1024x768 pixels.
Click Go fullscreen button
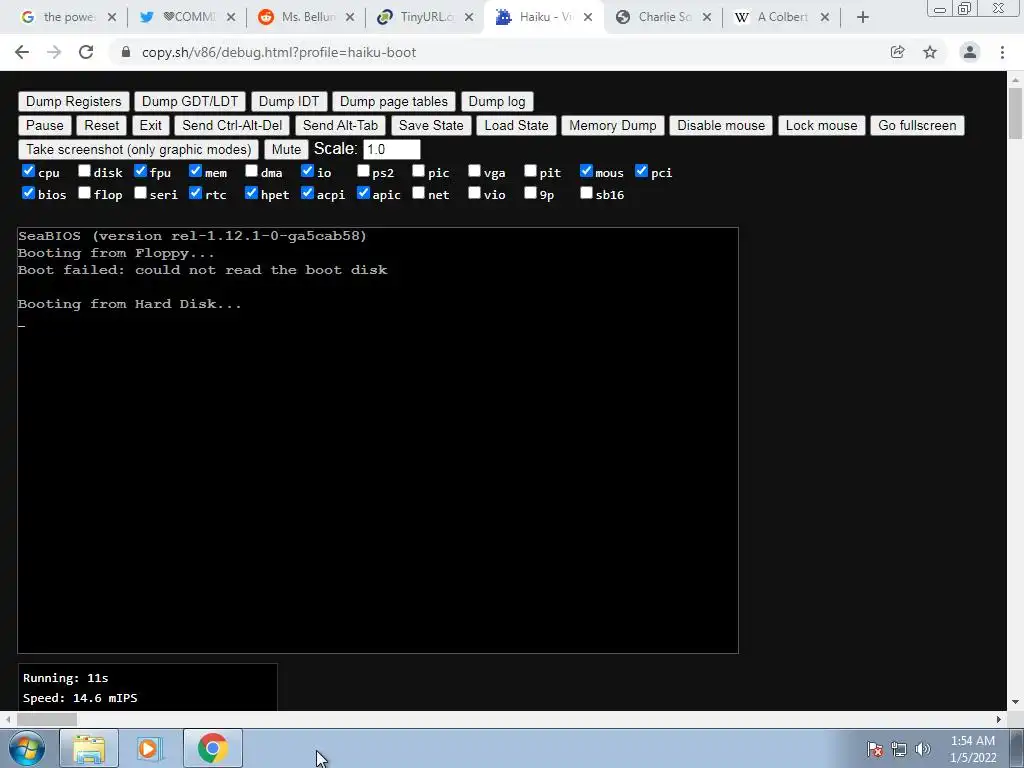pos(917,125)
